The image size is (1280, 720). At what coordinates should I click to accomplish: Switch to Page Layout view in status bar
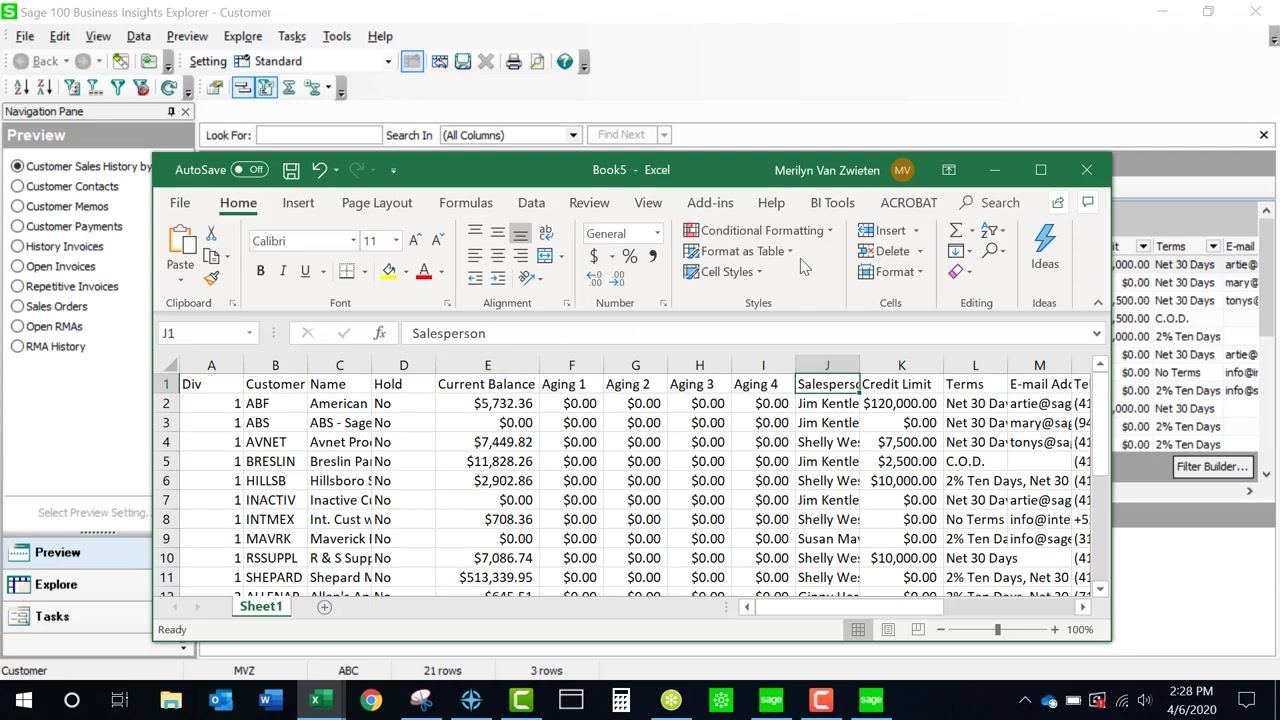(888, 630)
